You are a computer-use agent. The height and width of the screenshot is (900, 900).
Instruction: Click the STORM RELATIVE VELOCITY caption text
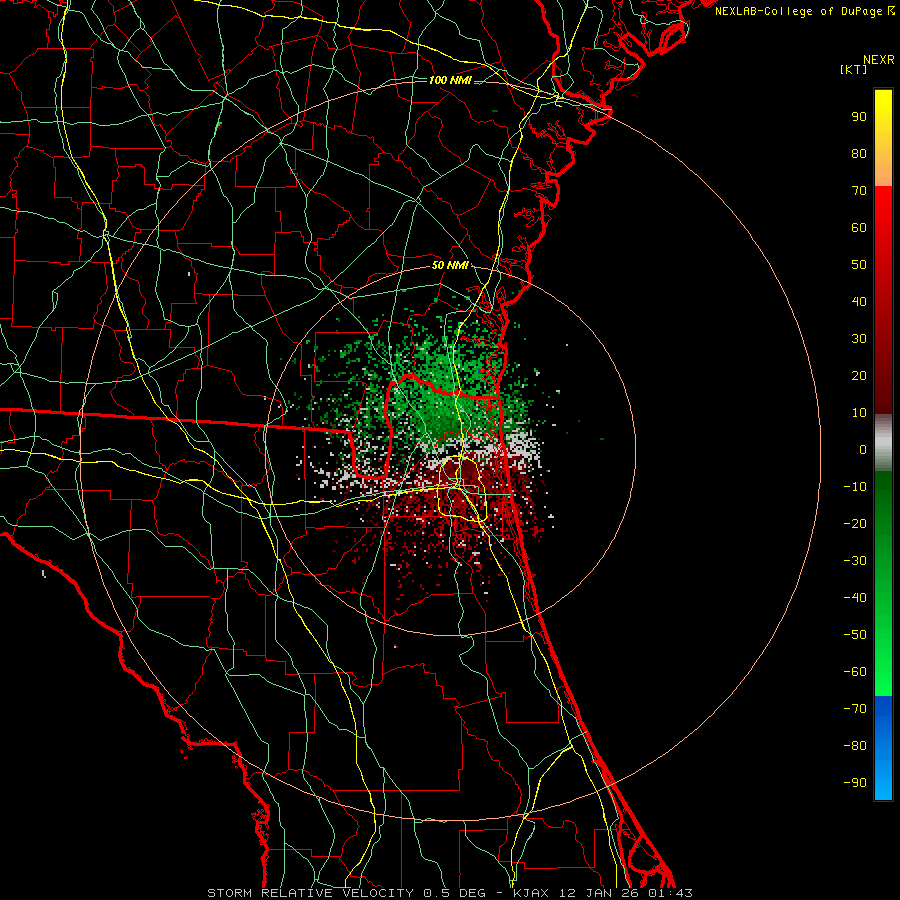312,893
